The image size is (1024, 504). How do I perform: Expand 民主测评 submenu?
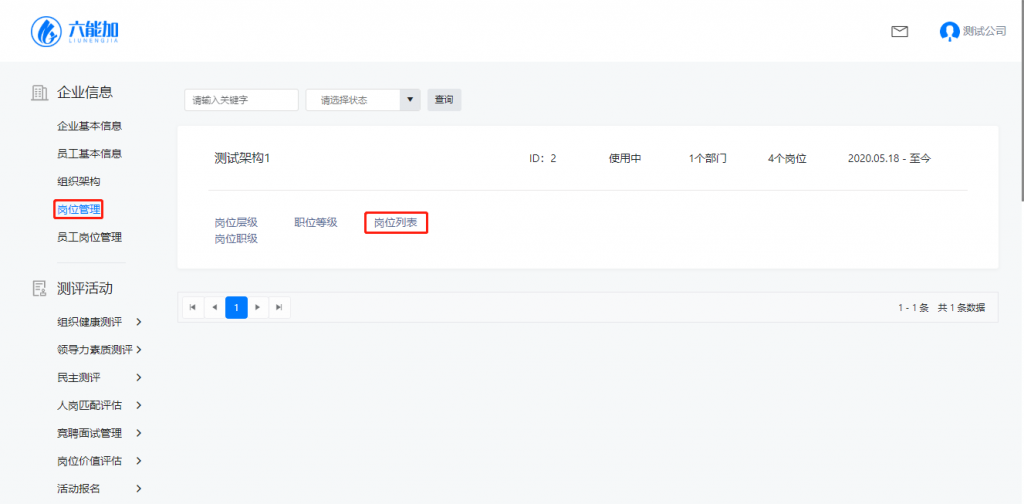pyautogui.click(x=138, y=377)
